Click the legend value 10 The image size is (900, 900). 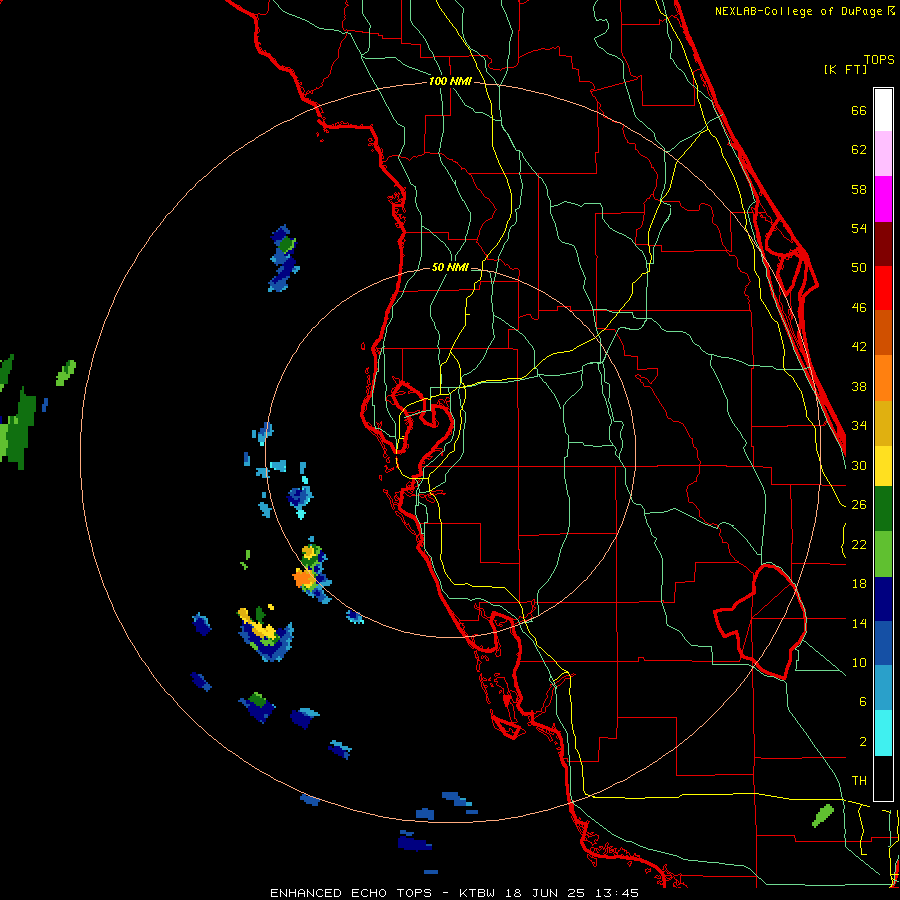[x=859, y=662]
